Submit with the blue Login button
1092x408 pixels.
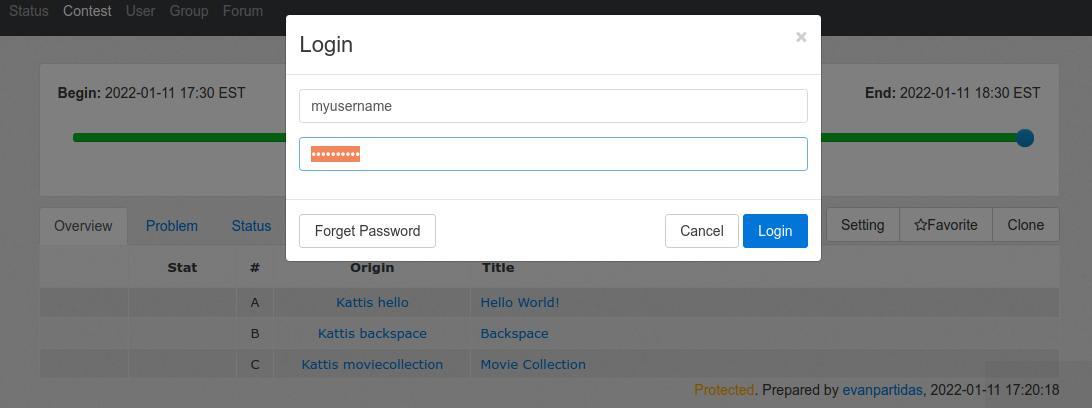(774, 231)
